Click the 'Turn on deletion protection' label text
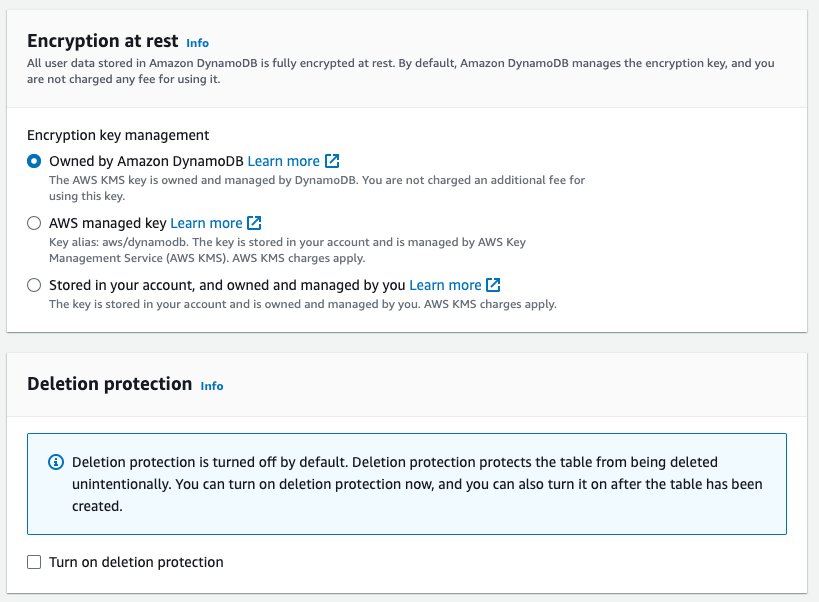Screen dimensions: 819x602 click(136, 562)
